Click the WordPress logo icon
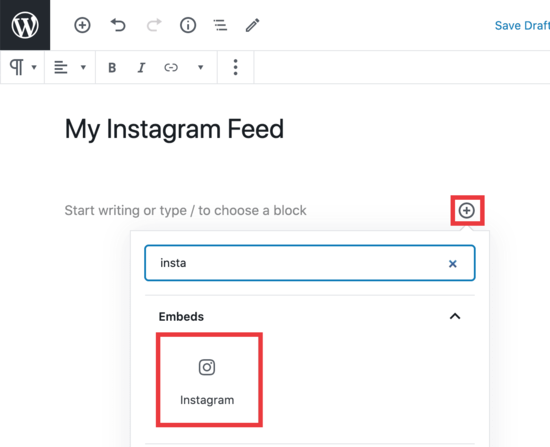The width and height of the screenshot is (550, 447). [x=25, y=25]
